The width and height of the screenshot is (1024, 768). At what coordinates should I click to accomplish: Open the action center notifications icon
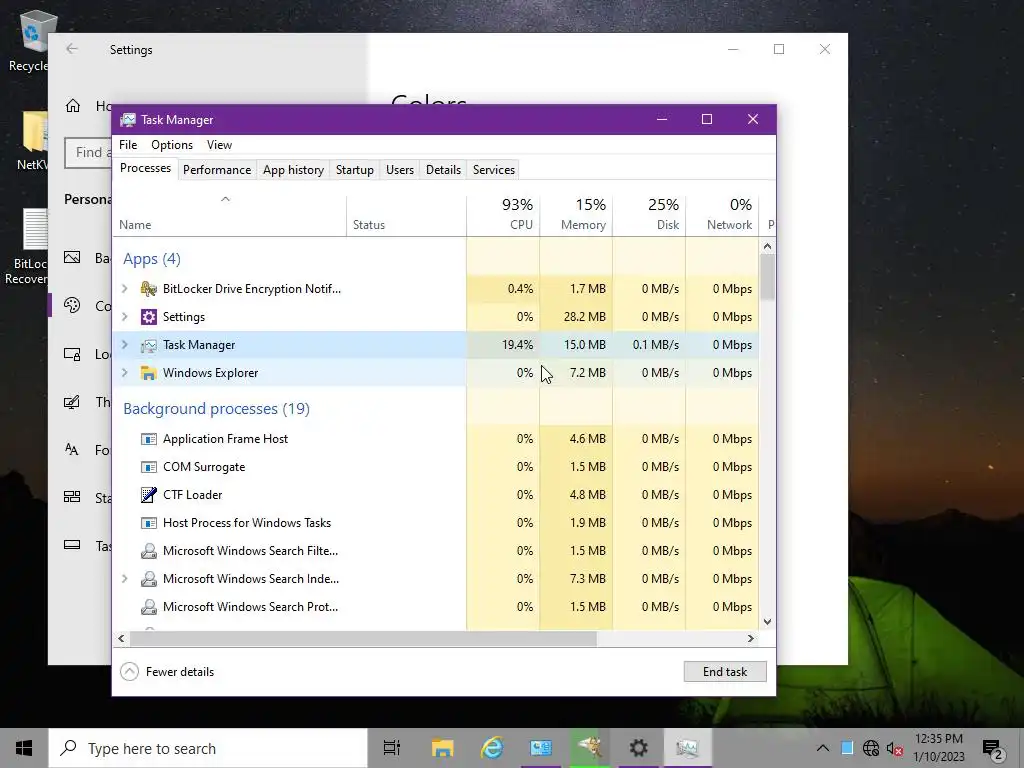(992, 749)
